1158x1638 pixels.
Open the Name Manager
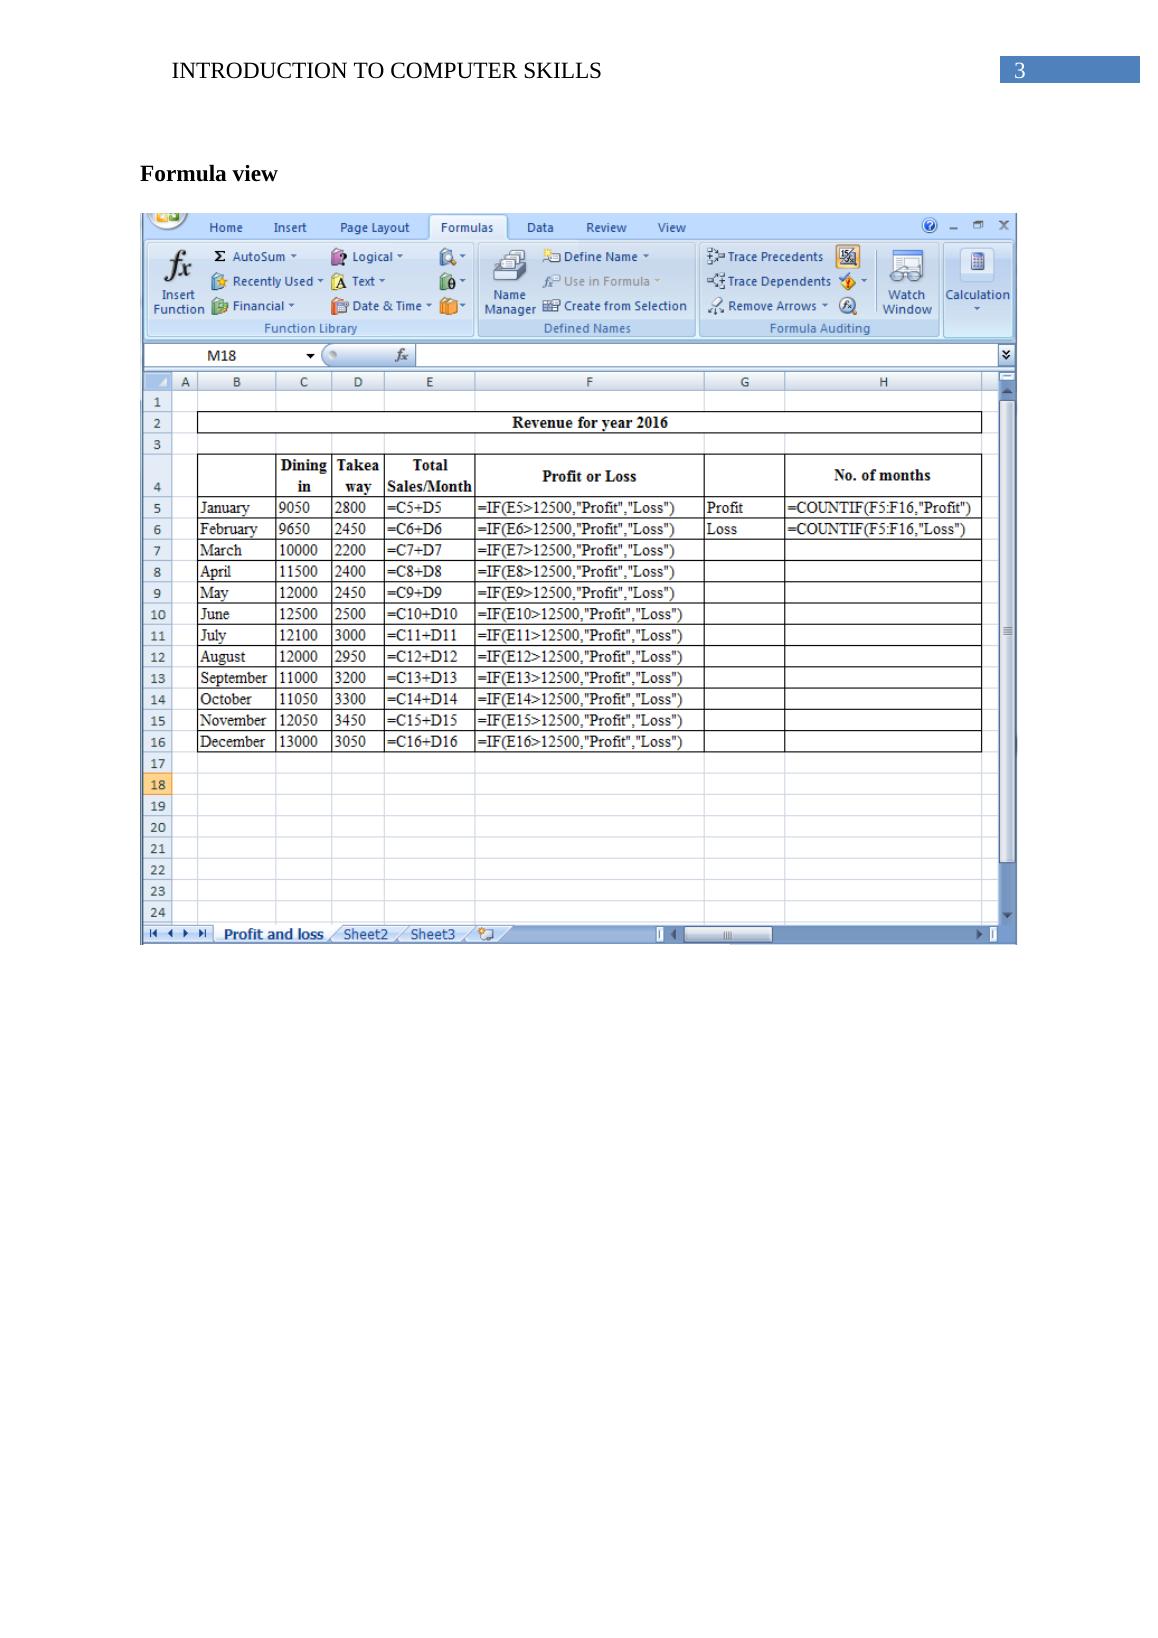509,282
